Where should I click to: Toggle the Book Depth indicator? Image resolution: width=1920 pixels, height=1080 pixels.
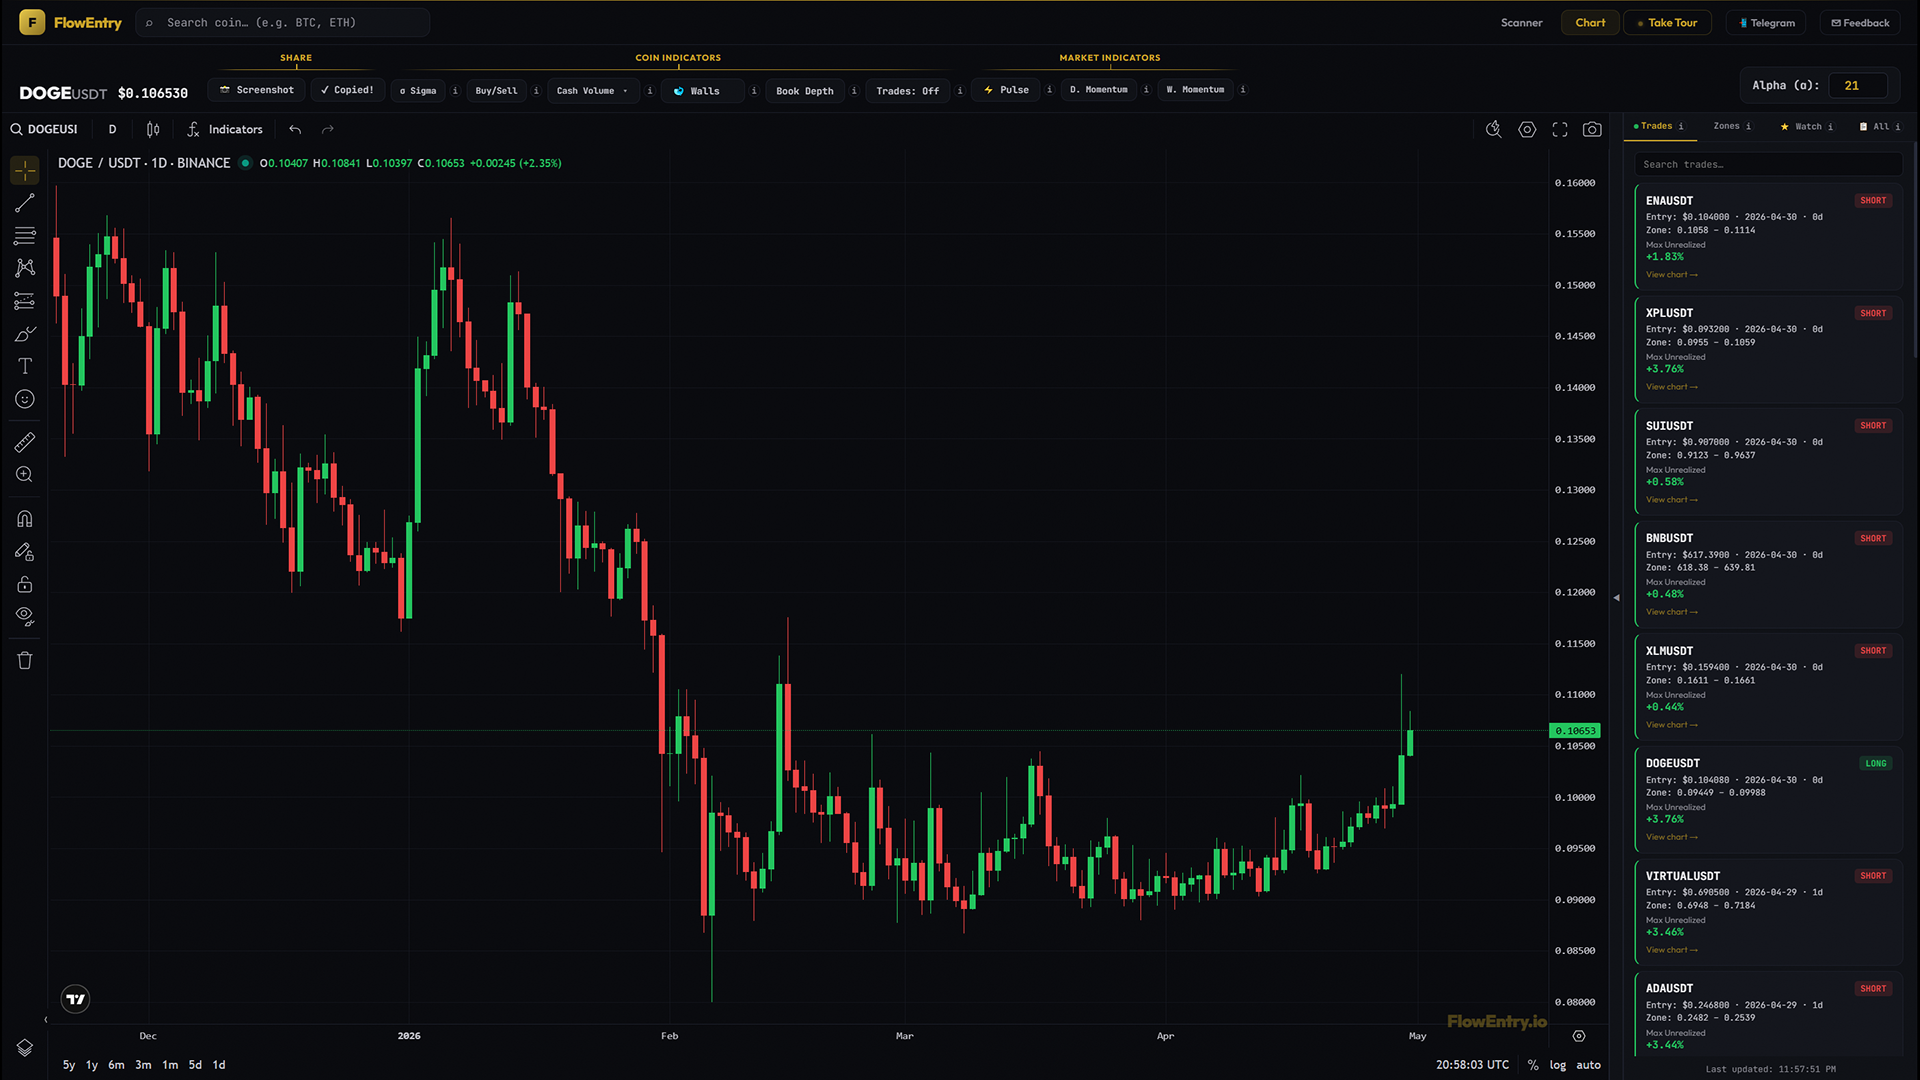[x=805, y=91]
